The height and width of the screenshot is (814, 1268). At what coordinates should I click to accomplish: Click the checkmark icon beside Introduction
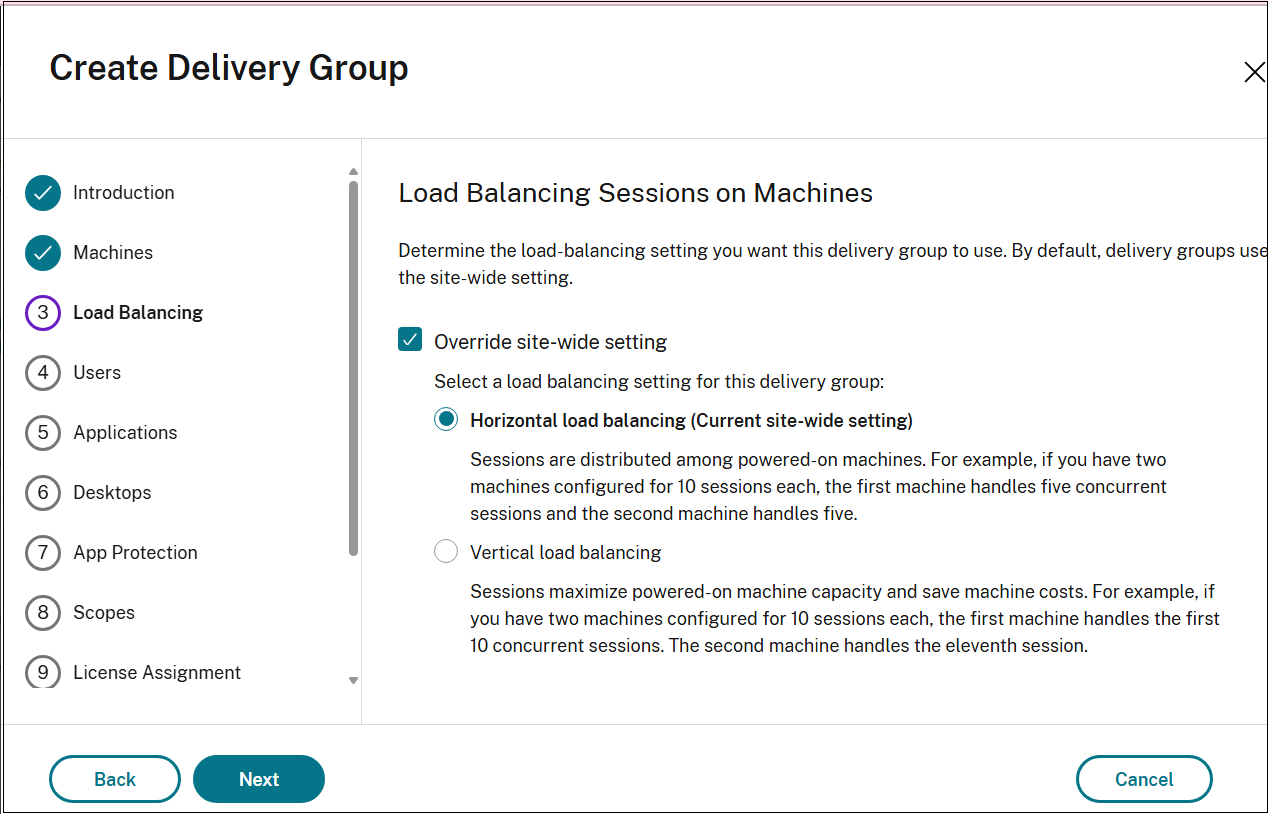(x=42, y=192)
